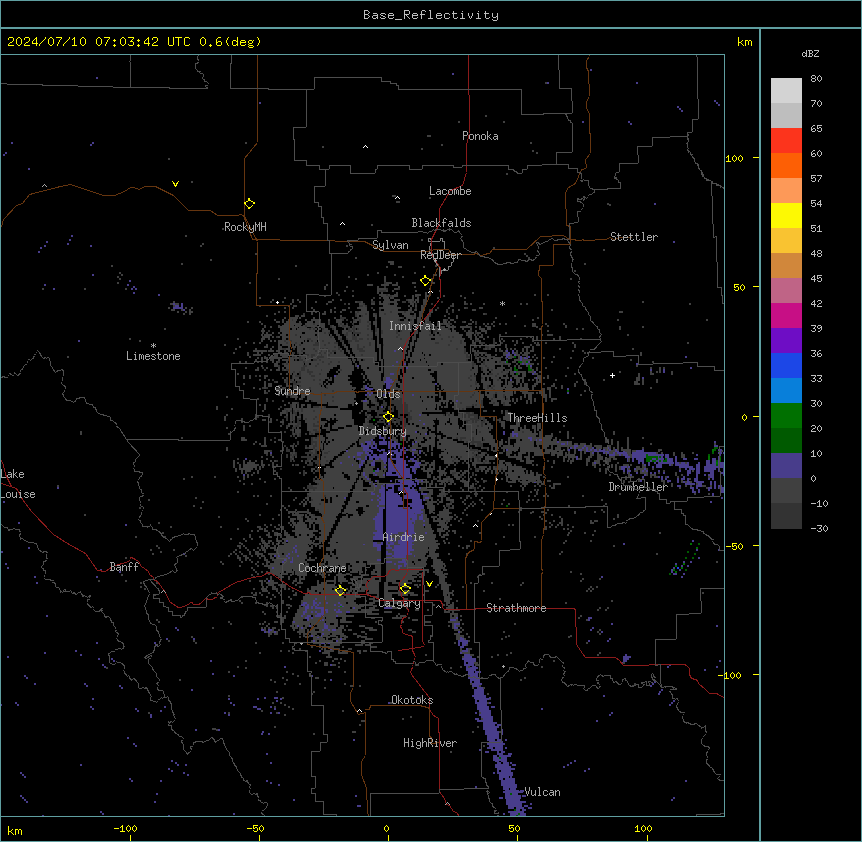Click the -50 tick on right axis
Screen dimensions: 862x842
pyautogui.click(x=734, y=546)
